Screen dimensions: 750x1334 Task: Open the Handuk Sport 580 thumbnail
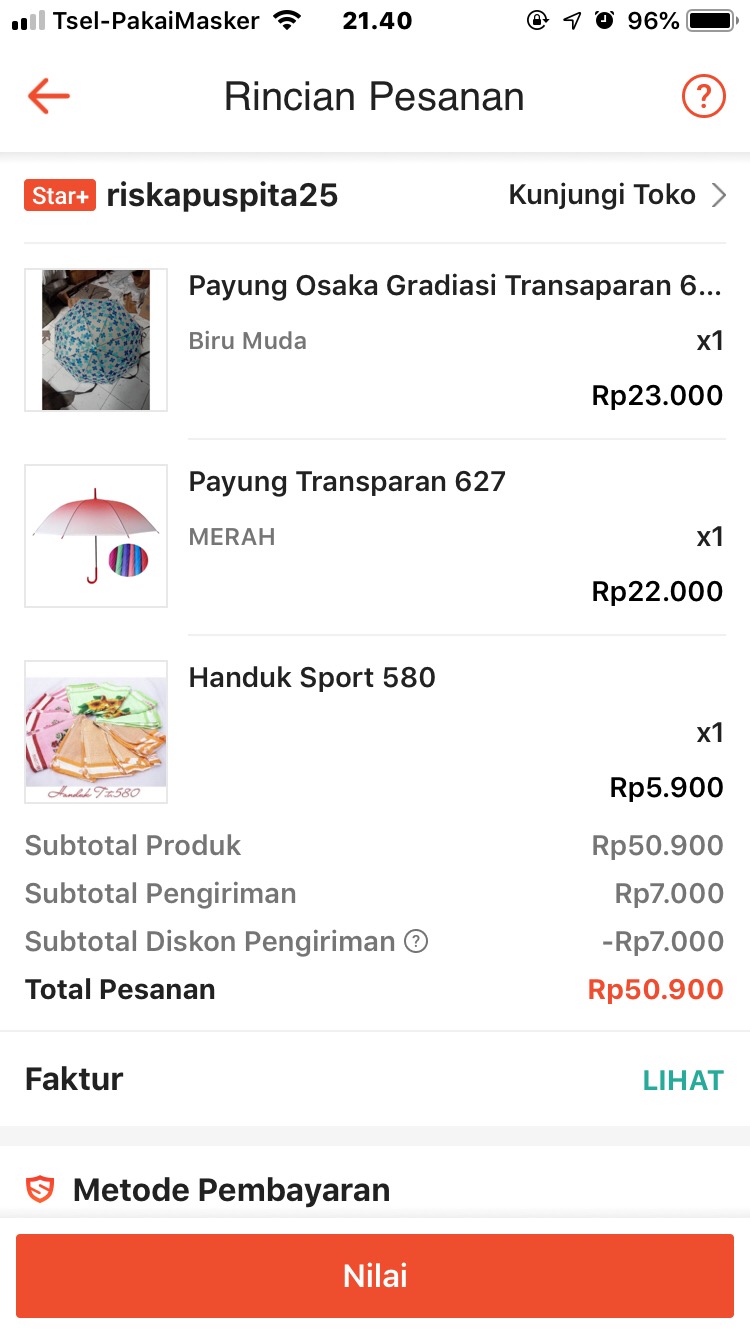(x=96, y=732)
